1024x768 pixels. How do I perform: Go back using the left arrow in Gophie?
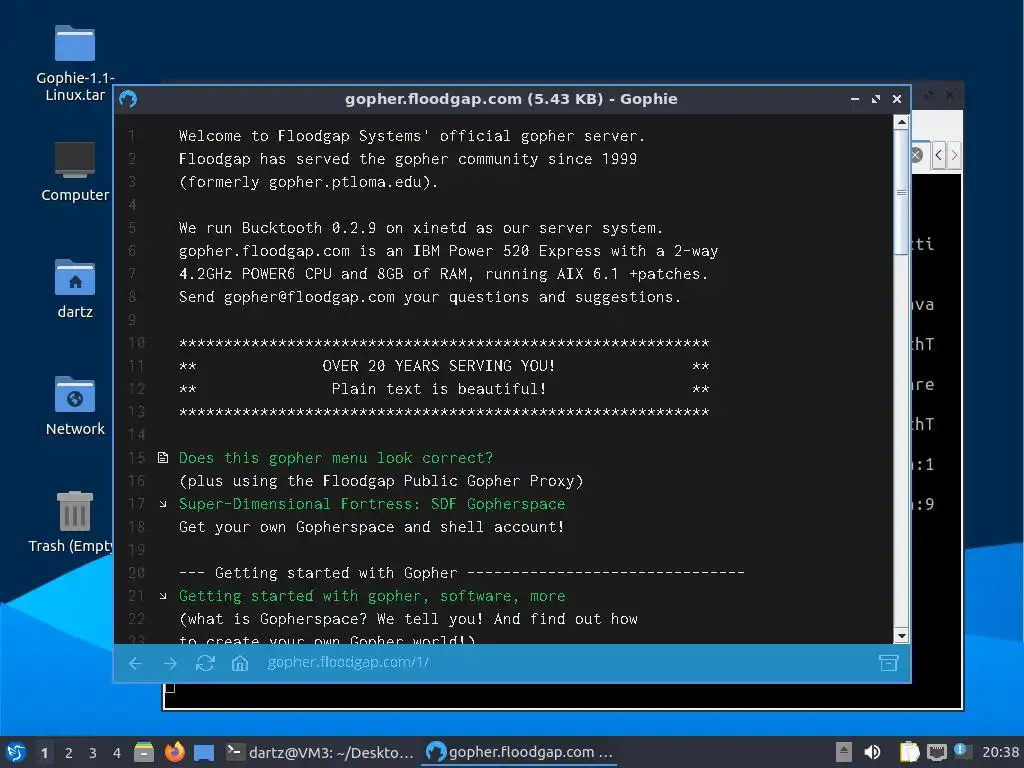click(135, 664)
